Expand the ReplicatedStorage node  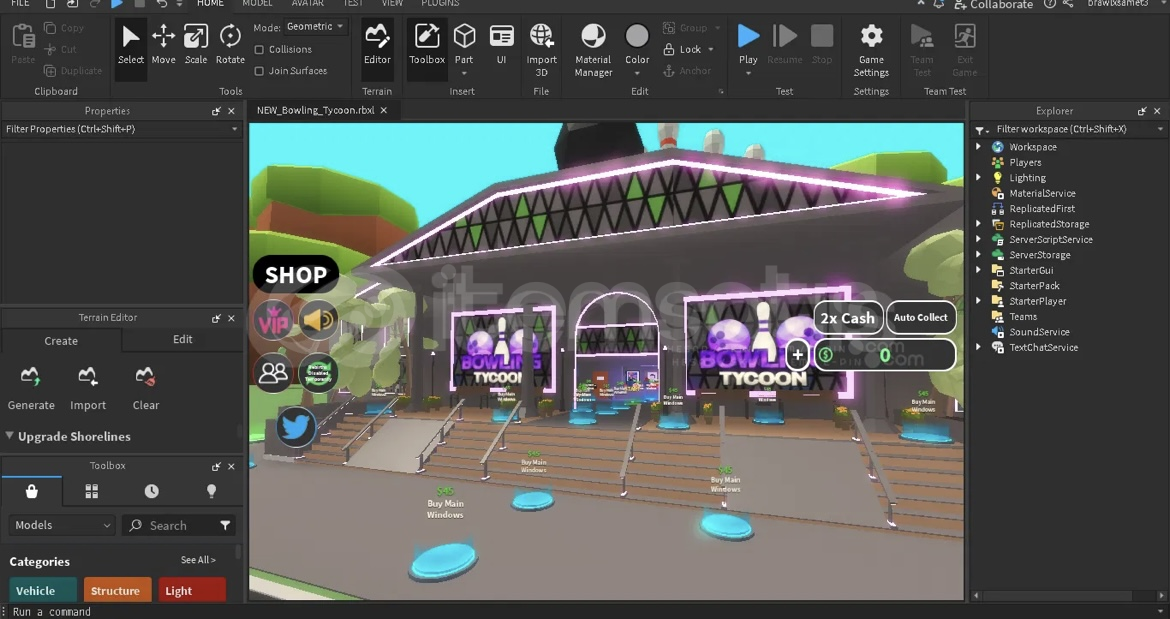coord(978,224)
